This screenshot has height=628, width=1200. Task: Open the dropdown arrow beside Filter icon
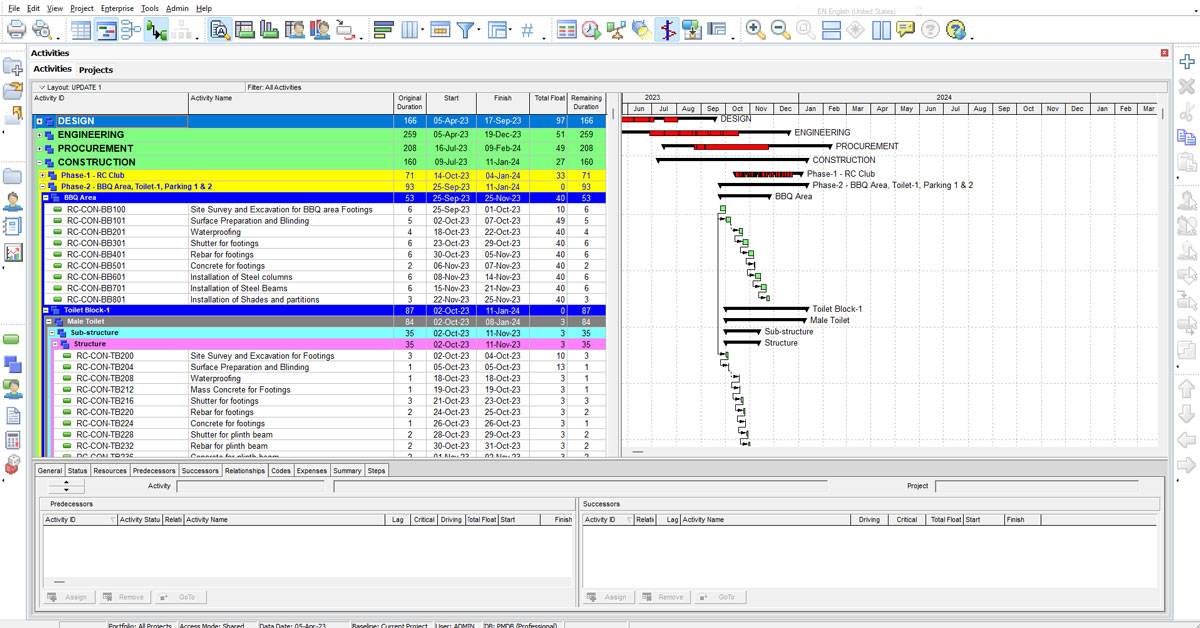coord(479,30)
